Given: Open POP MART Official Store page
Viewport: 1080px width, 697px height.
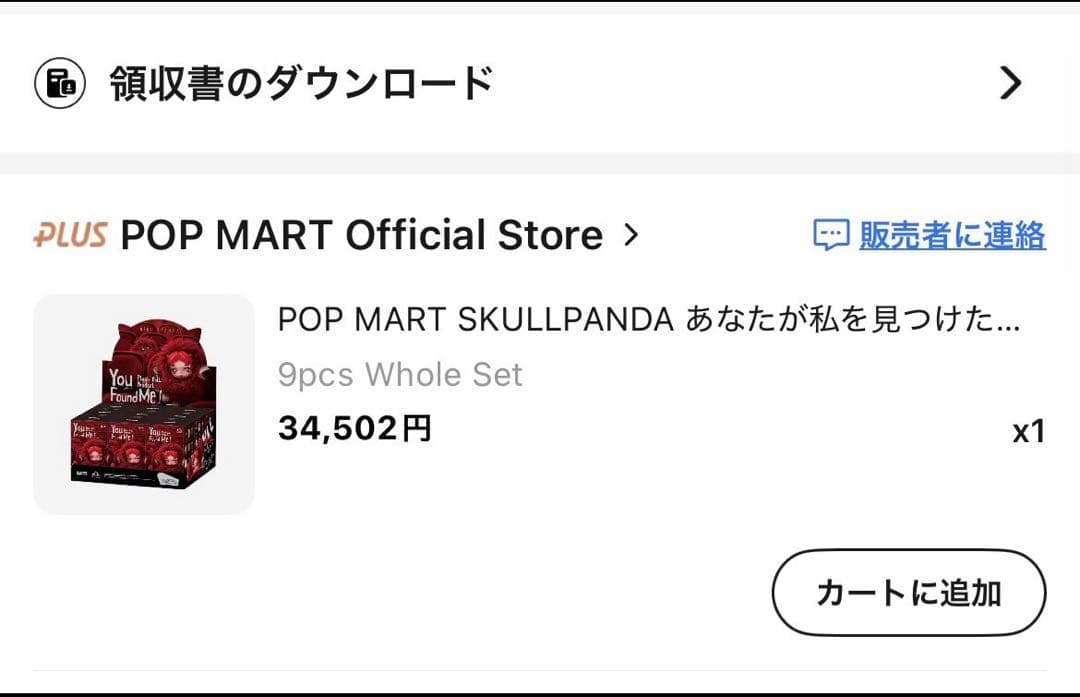Looking at the screenshot, I should (x=360, y=234).
